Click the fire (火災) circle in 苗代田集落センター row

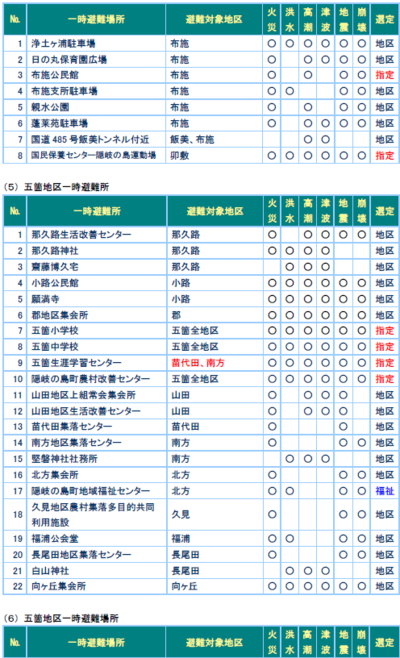click(272, 427)
